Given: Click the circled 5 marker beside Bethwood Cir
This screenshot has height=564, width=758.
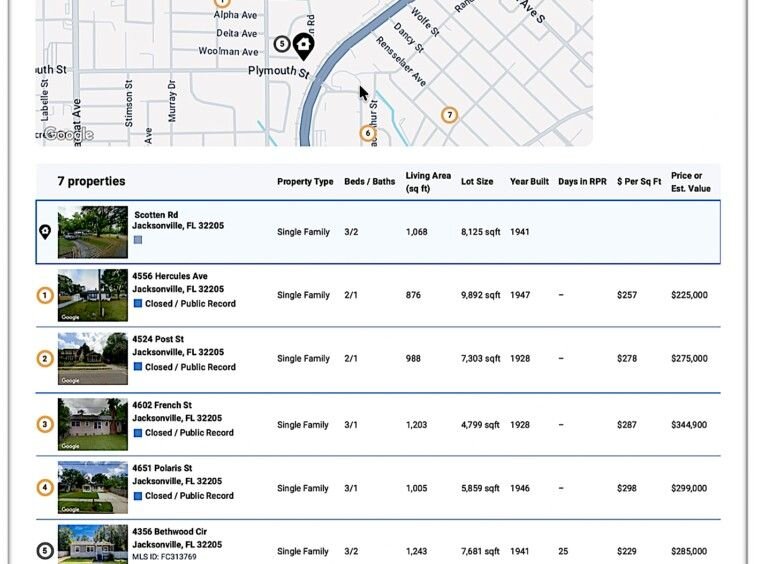Looking at the screenshot, I should tap(44, 551).
